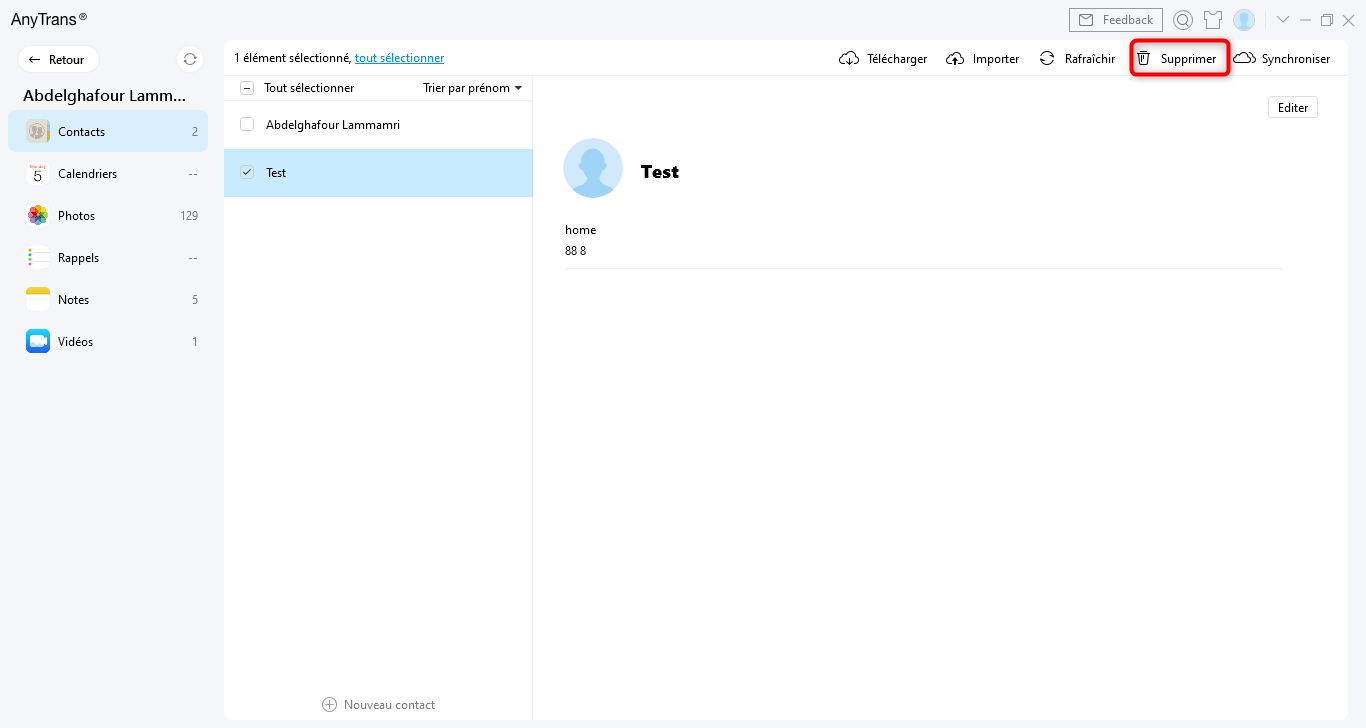Open the Rappels category
The image size is (1366, 728).
(108, 257)
